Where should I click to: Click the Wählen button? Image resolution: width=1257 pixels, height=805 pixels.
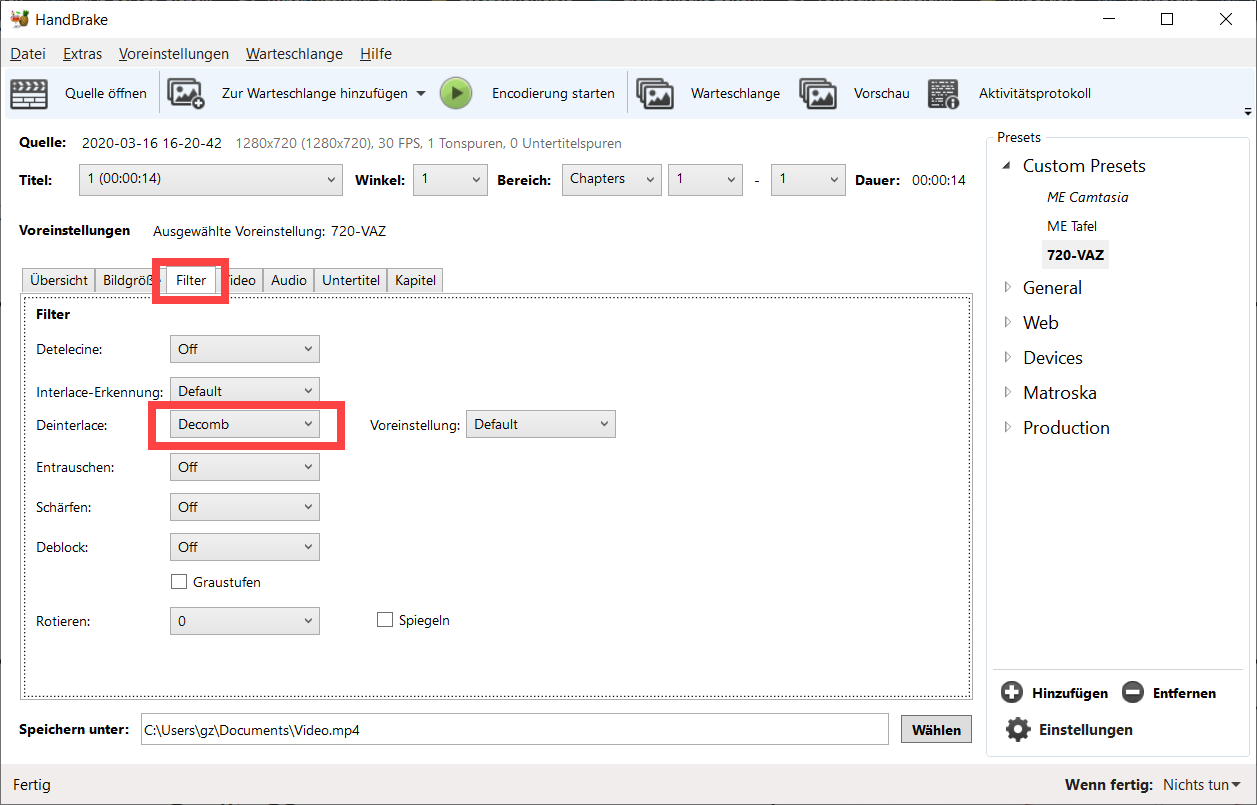pos(936,730)
